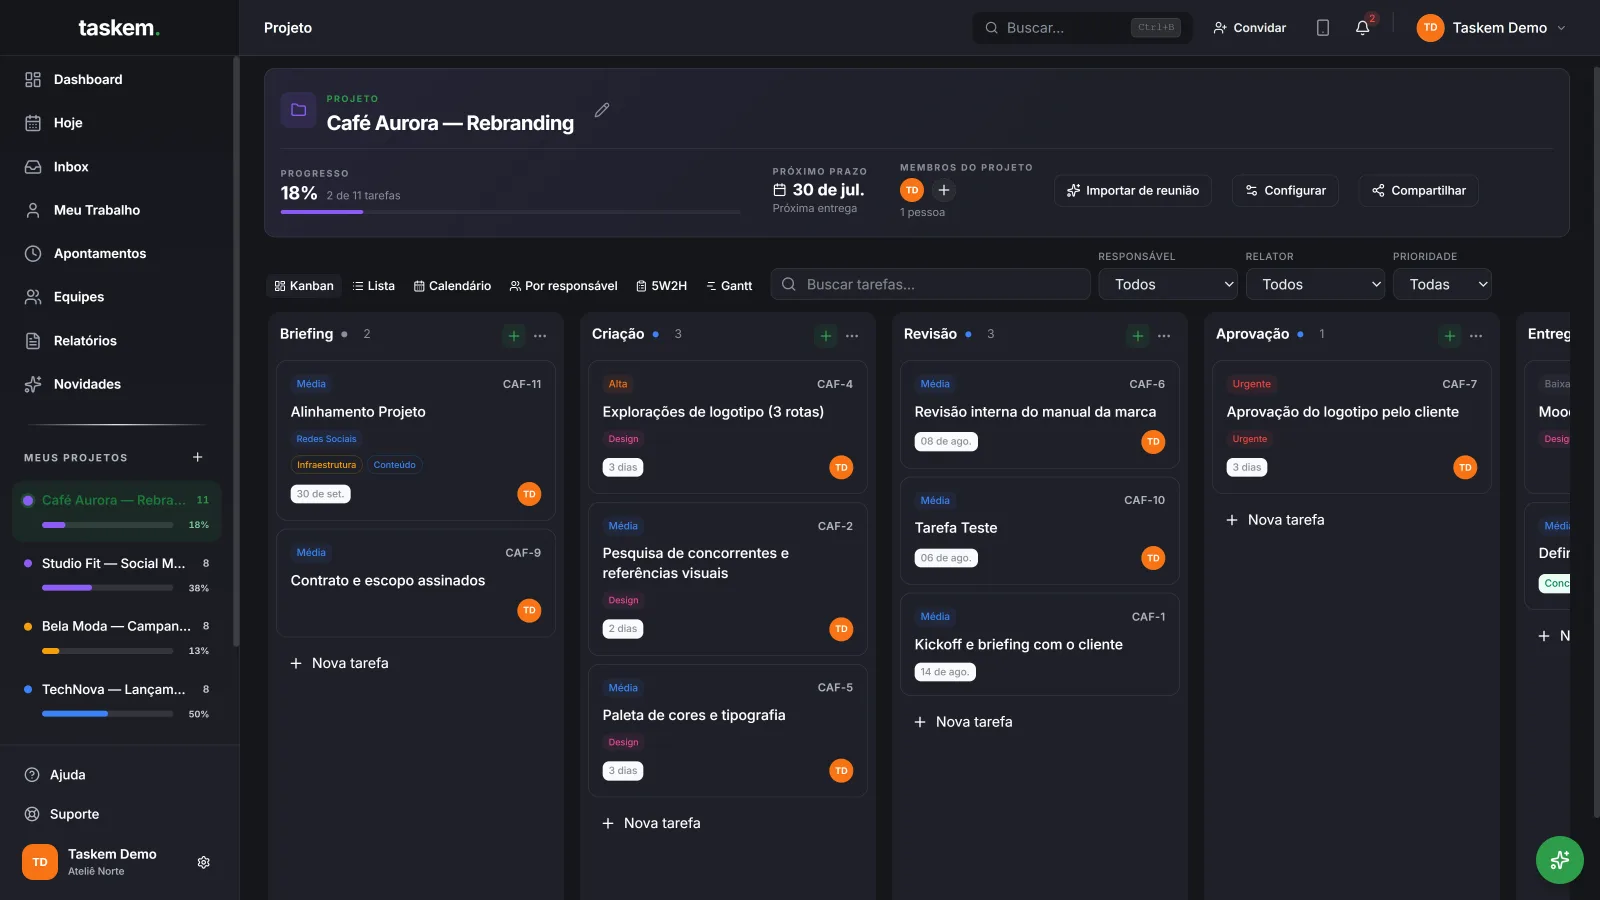
Task: Open the Alinhamento Projeto task card
Action: [x=416, y=440]
